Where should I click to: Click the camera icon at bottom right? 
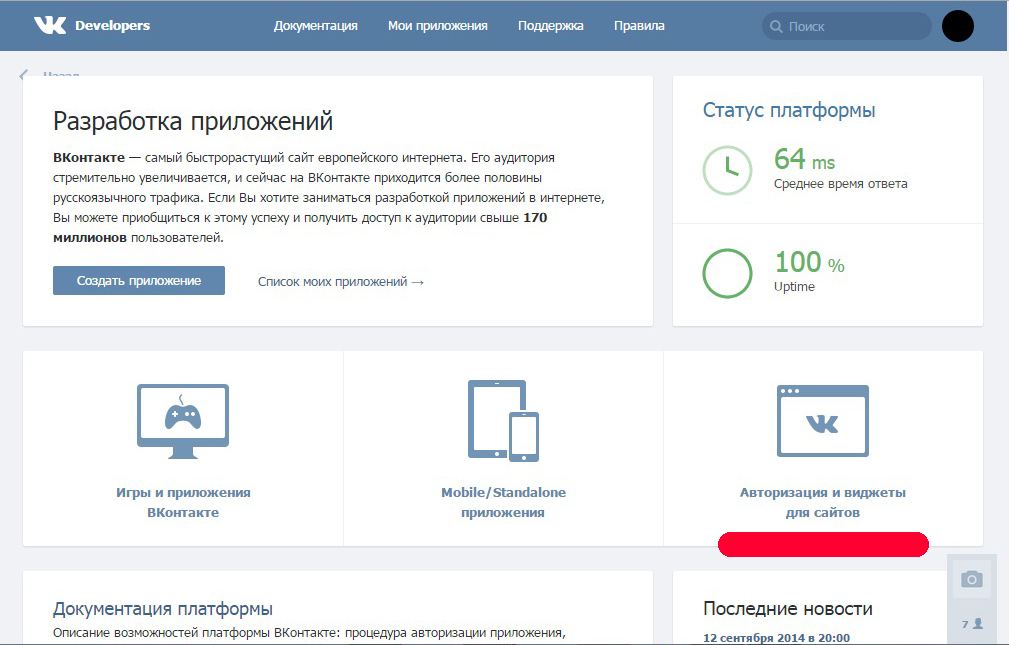tap(972, 579)
